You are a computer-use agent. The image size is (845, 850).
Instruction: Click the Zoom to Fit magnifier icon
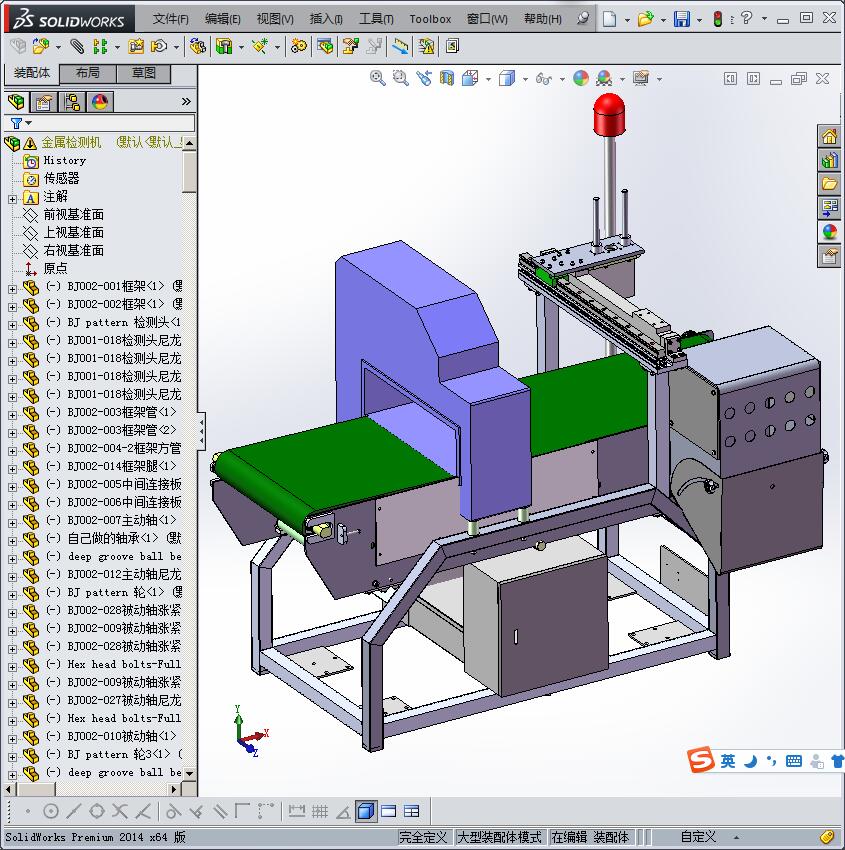coord(377,79)
